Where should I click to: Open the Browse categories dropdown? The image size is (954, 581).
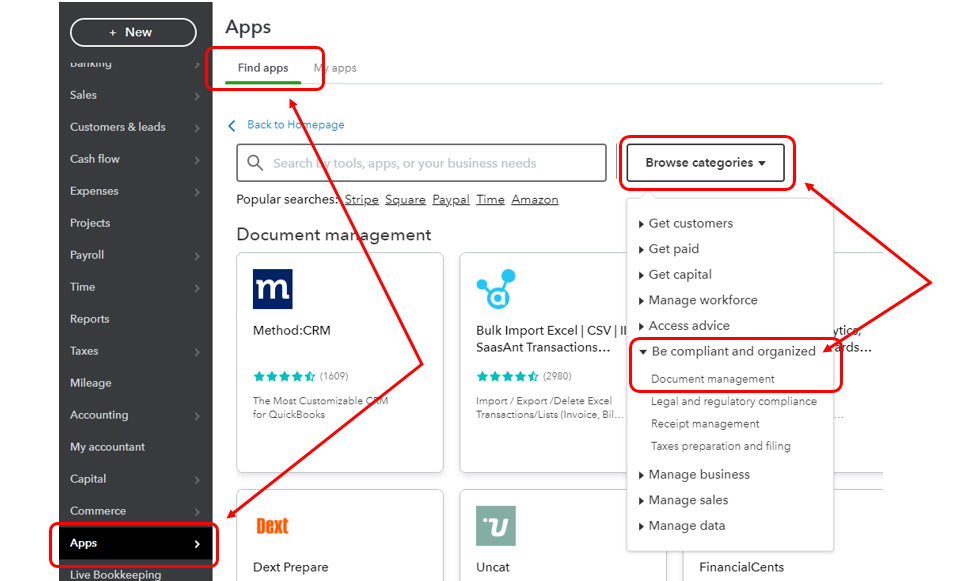(705, 163)
